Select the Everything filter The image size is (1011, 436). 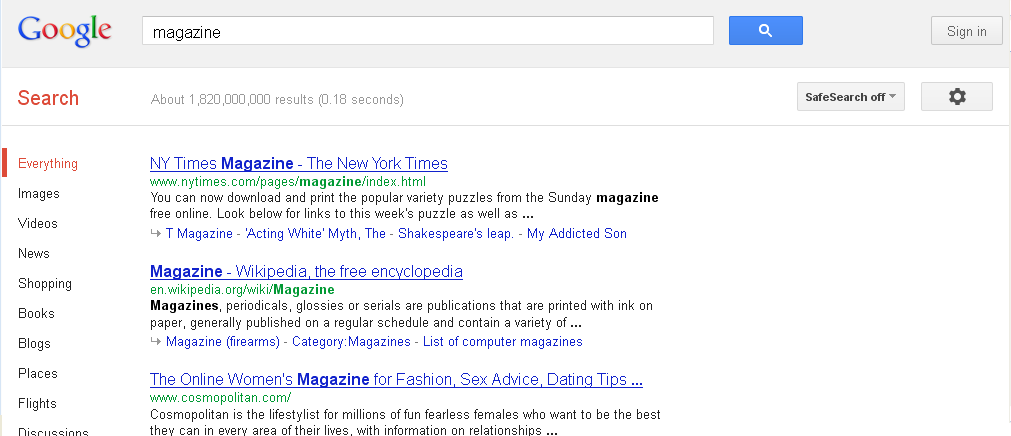48,163
